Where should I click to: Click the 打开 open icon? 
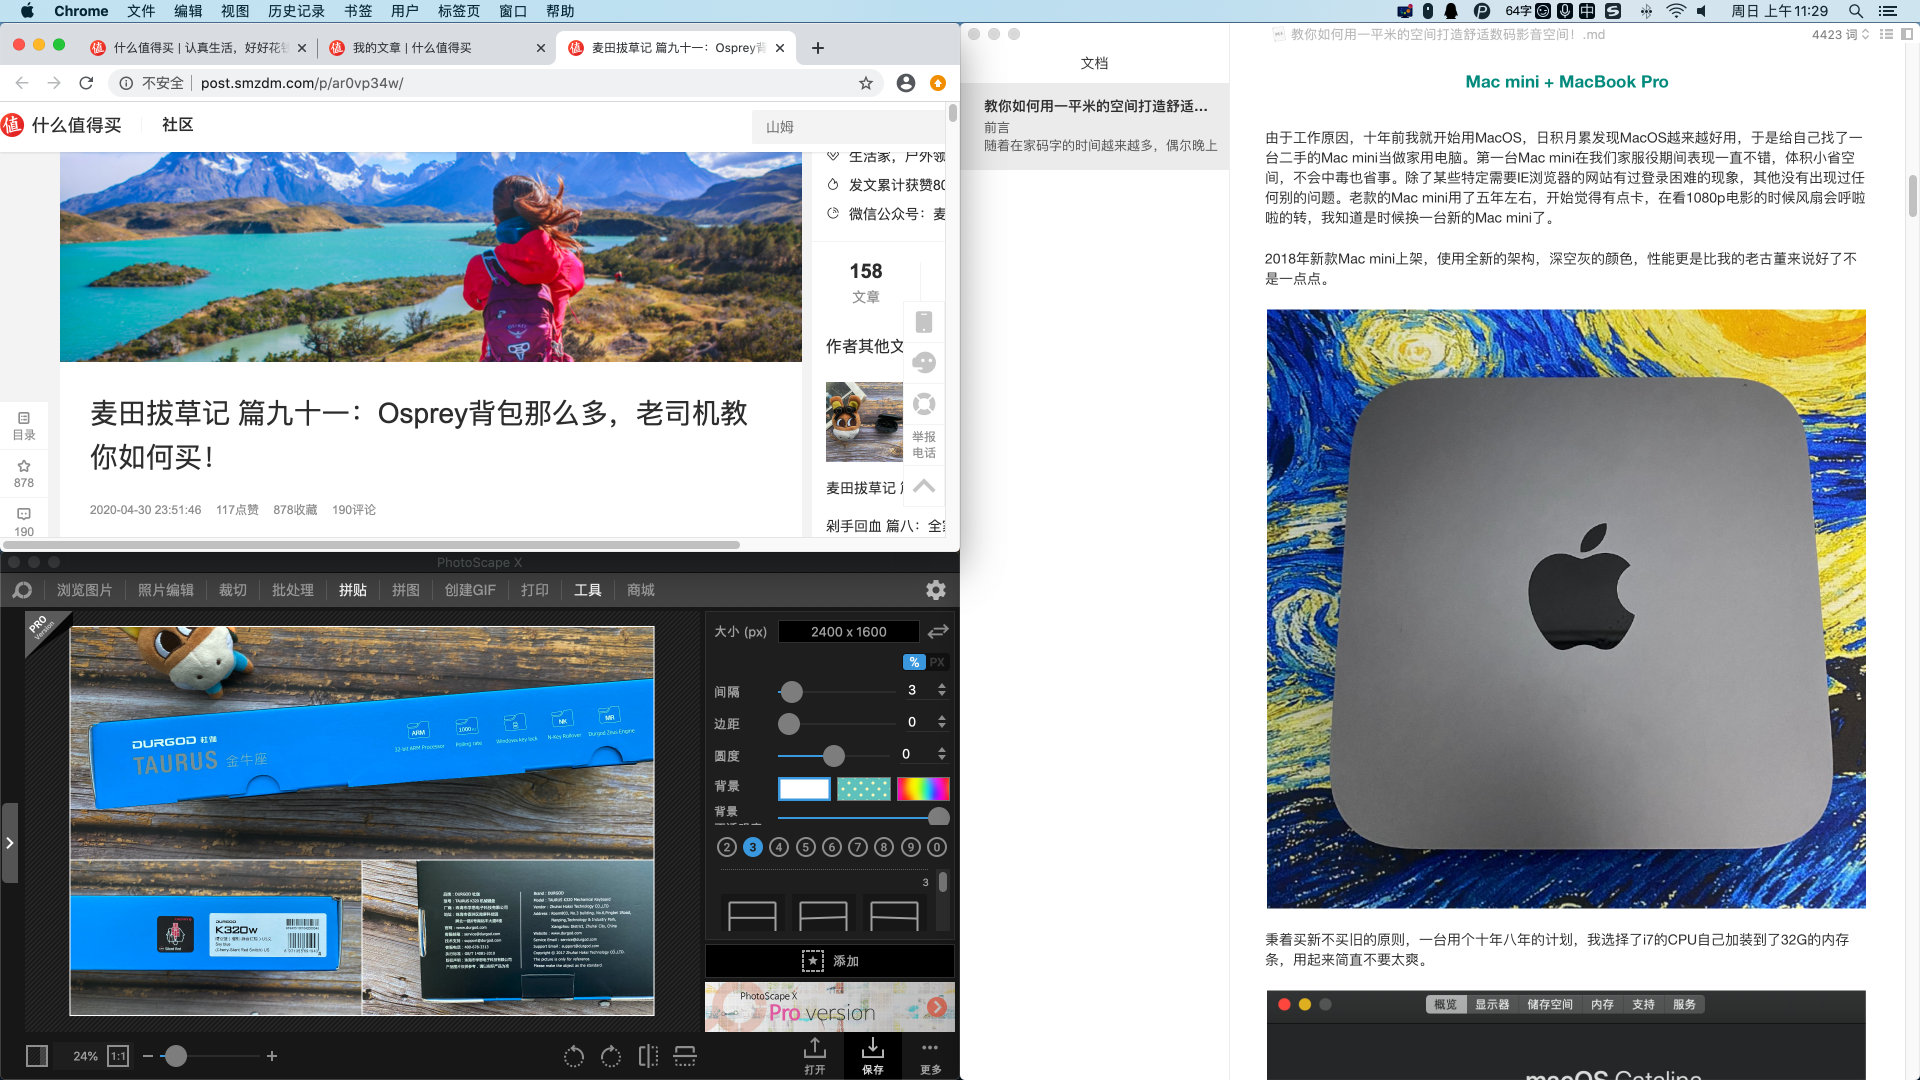(814, 1054)
